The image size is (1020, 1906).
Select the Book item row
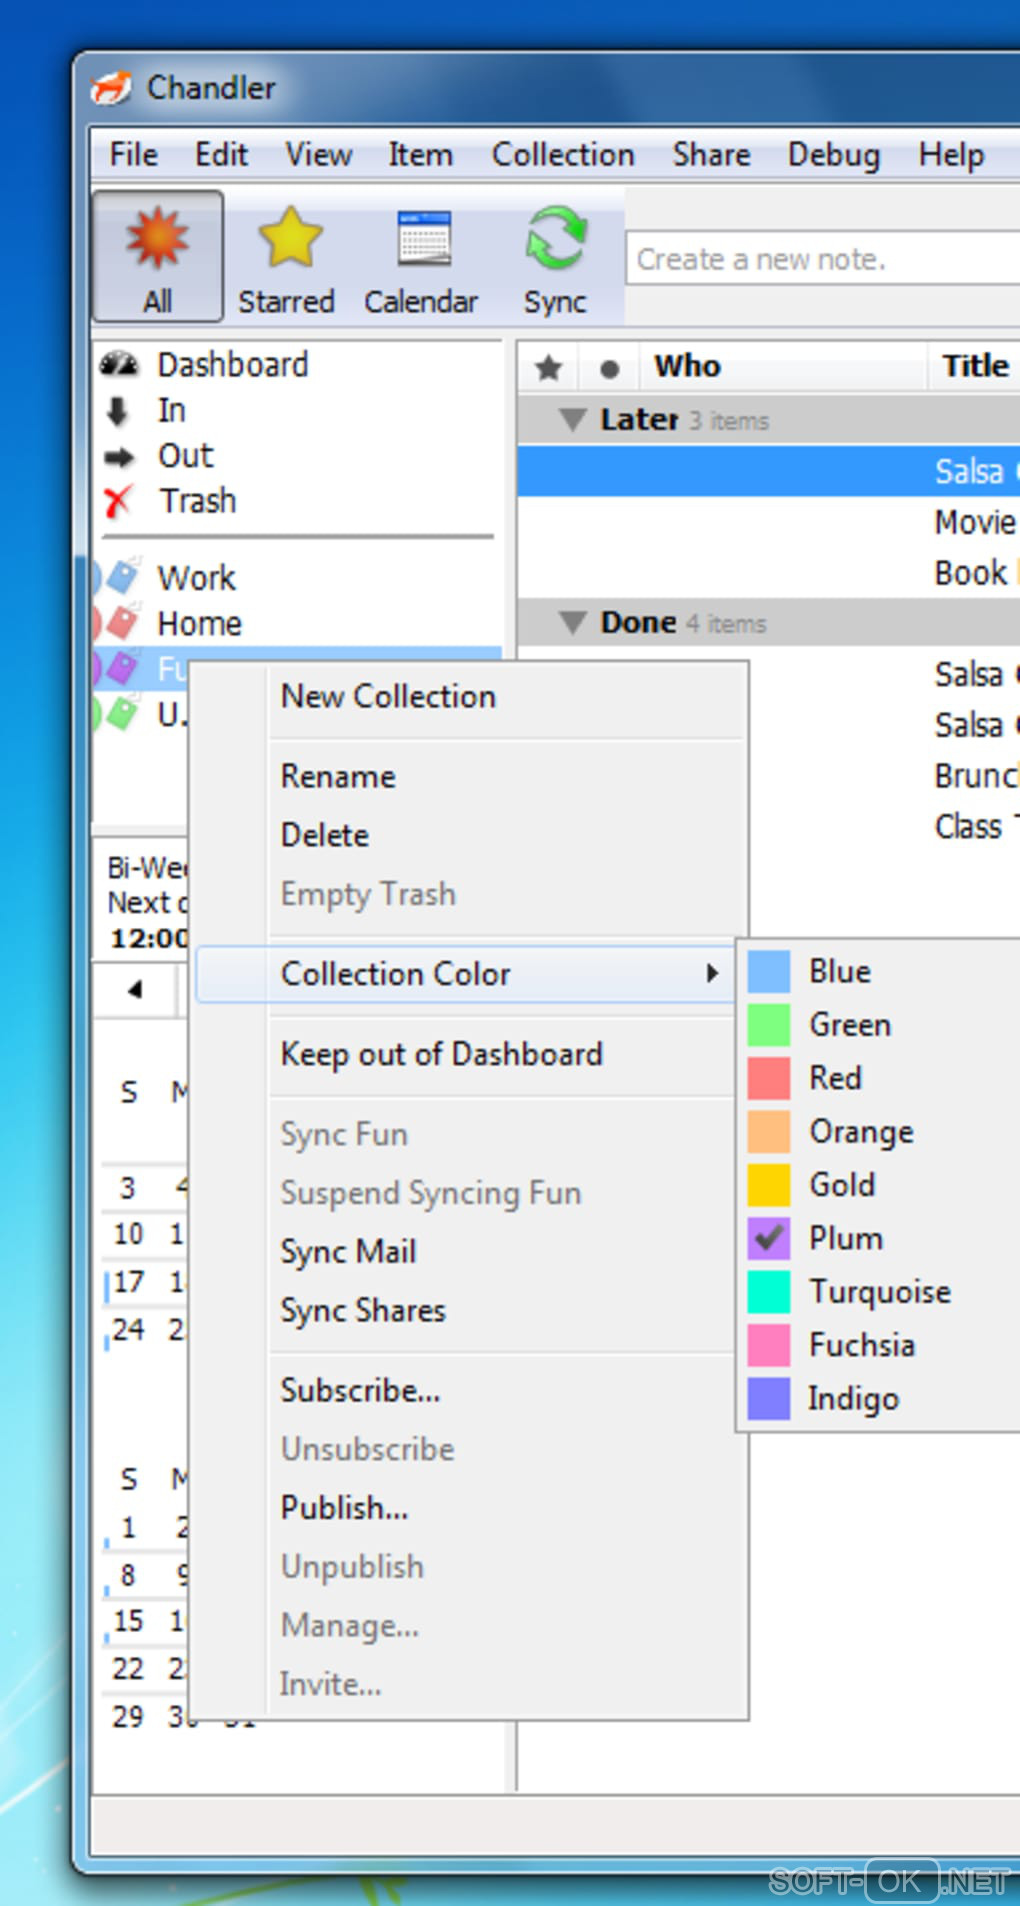click(769, 573)
